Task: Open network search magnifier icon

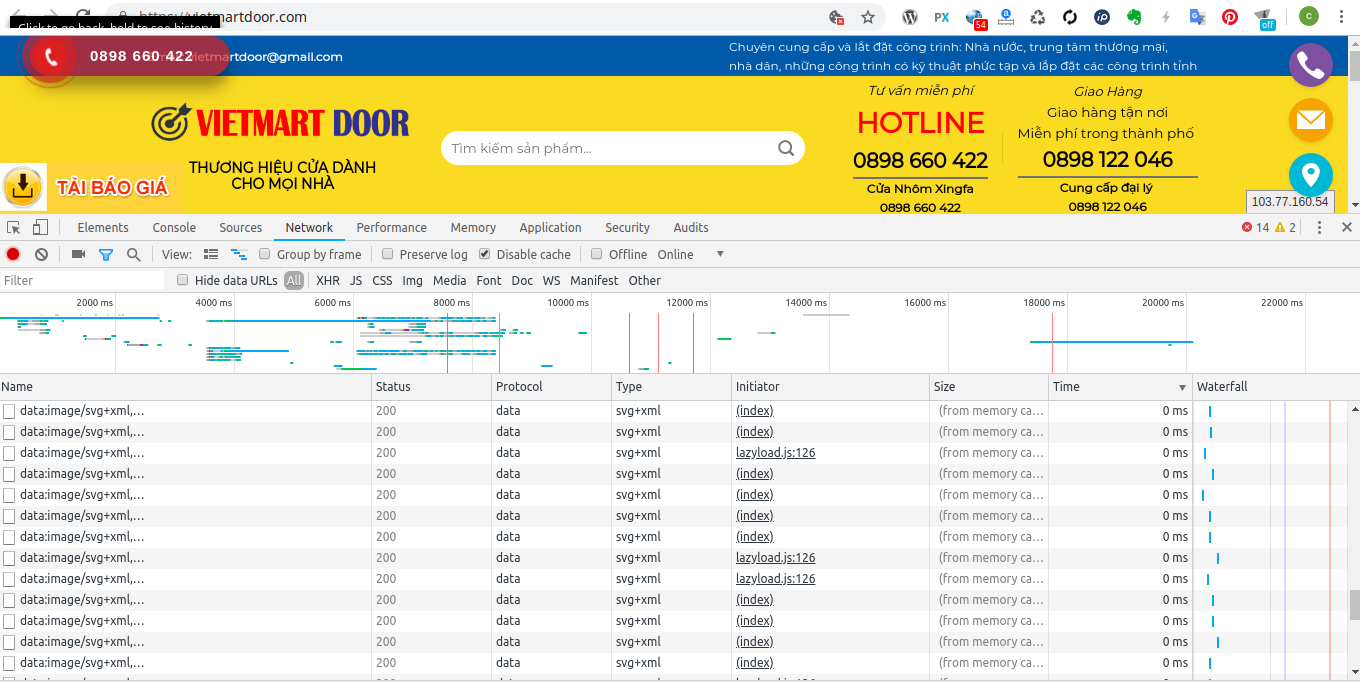Action: click(x=133, y=255)
